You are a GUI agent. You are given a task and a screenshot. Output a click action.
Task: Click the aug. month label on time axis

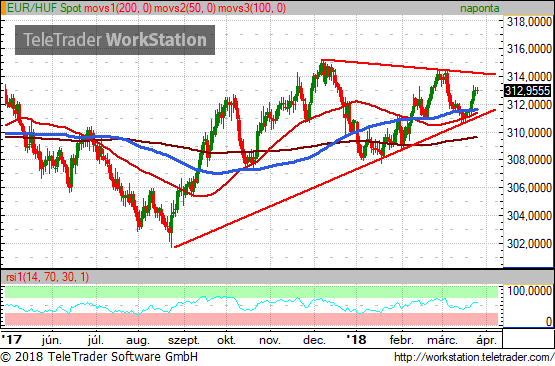pos(138,341)
